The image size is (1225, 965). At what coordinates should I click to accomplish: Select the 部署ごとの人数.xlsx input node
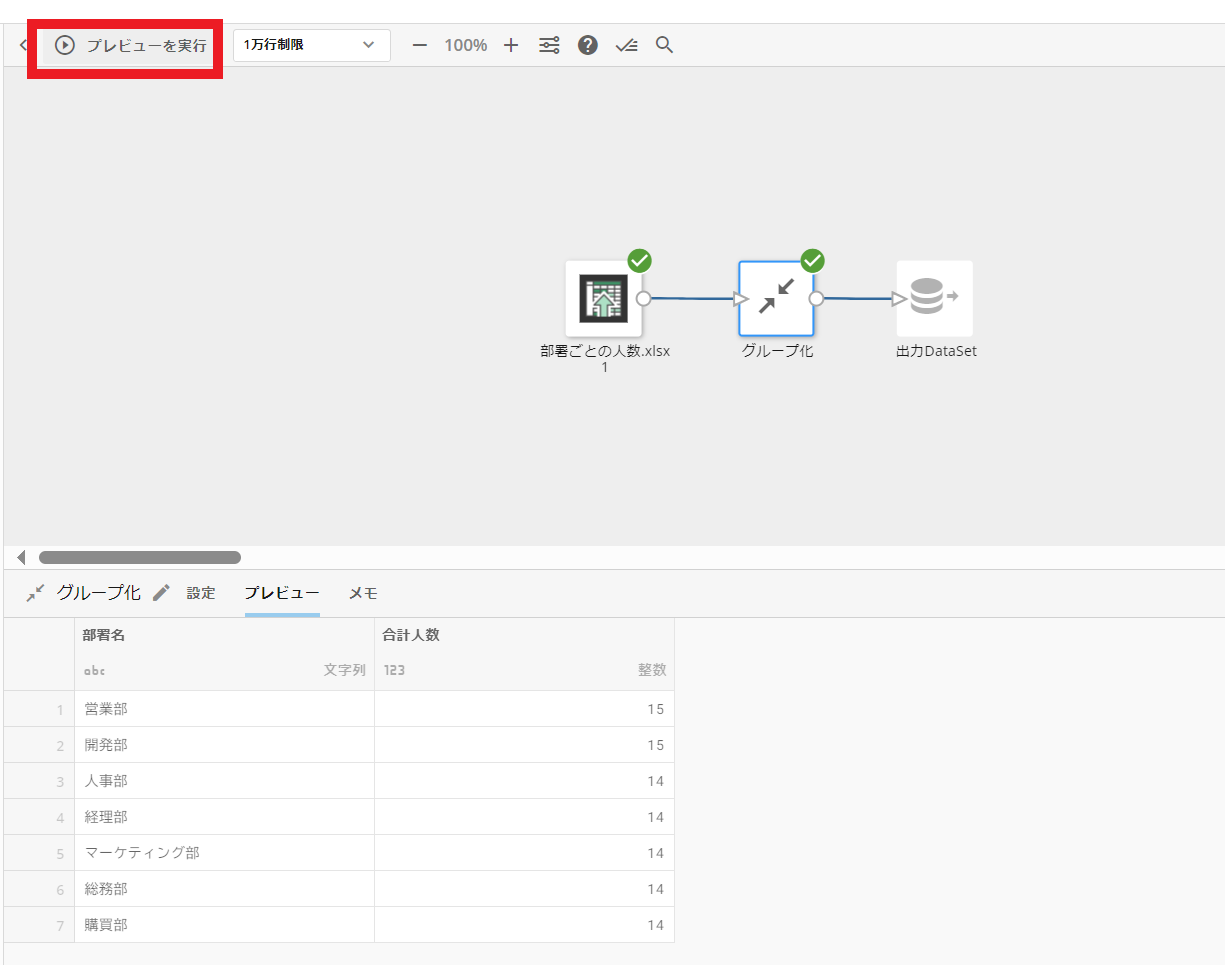[603, 299]
